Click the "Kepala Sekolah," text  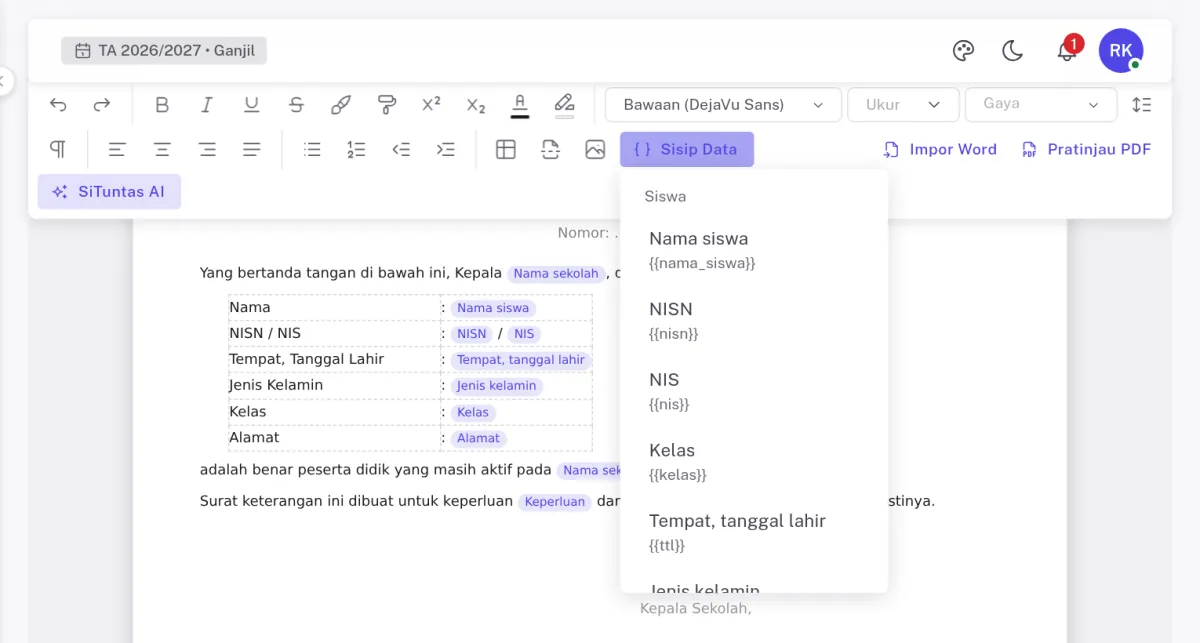695,608
